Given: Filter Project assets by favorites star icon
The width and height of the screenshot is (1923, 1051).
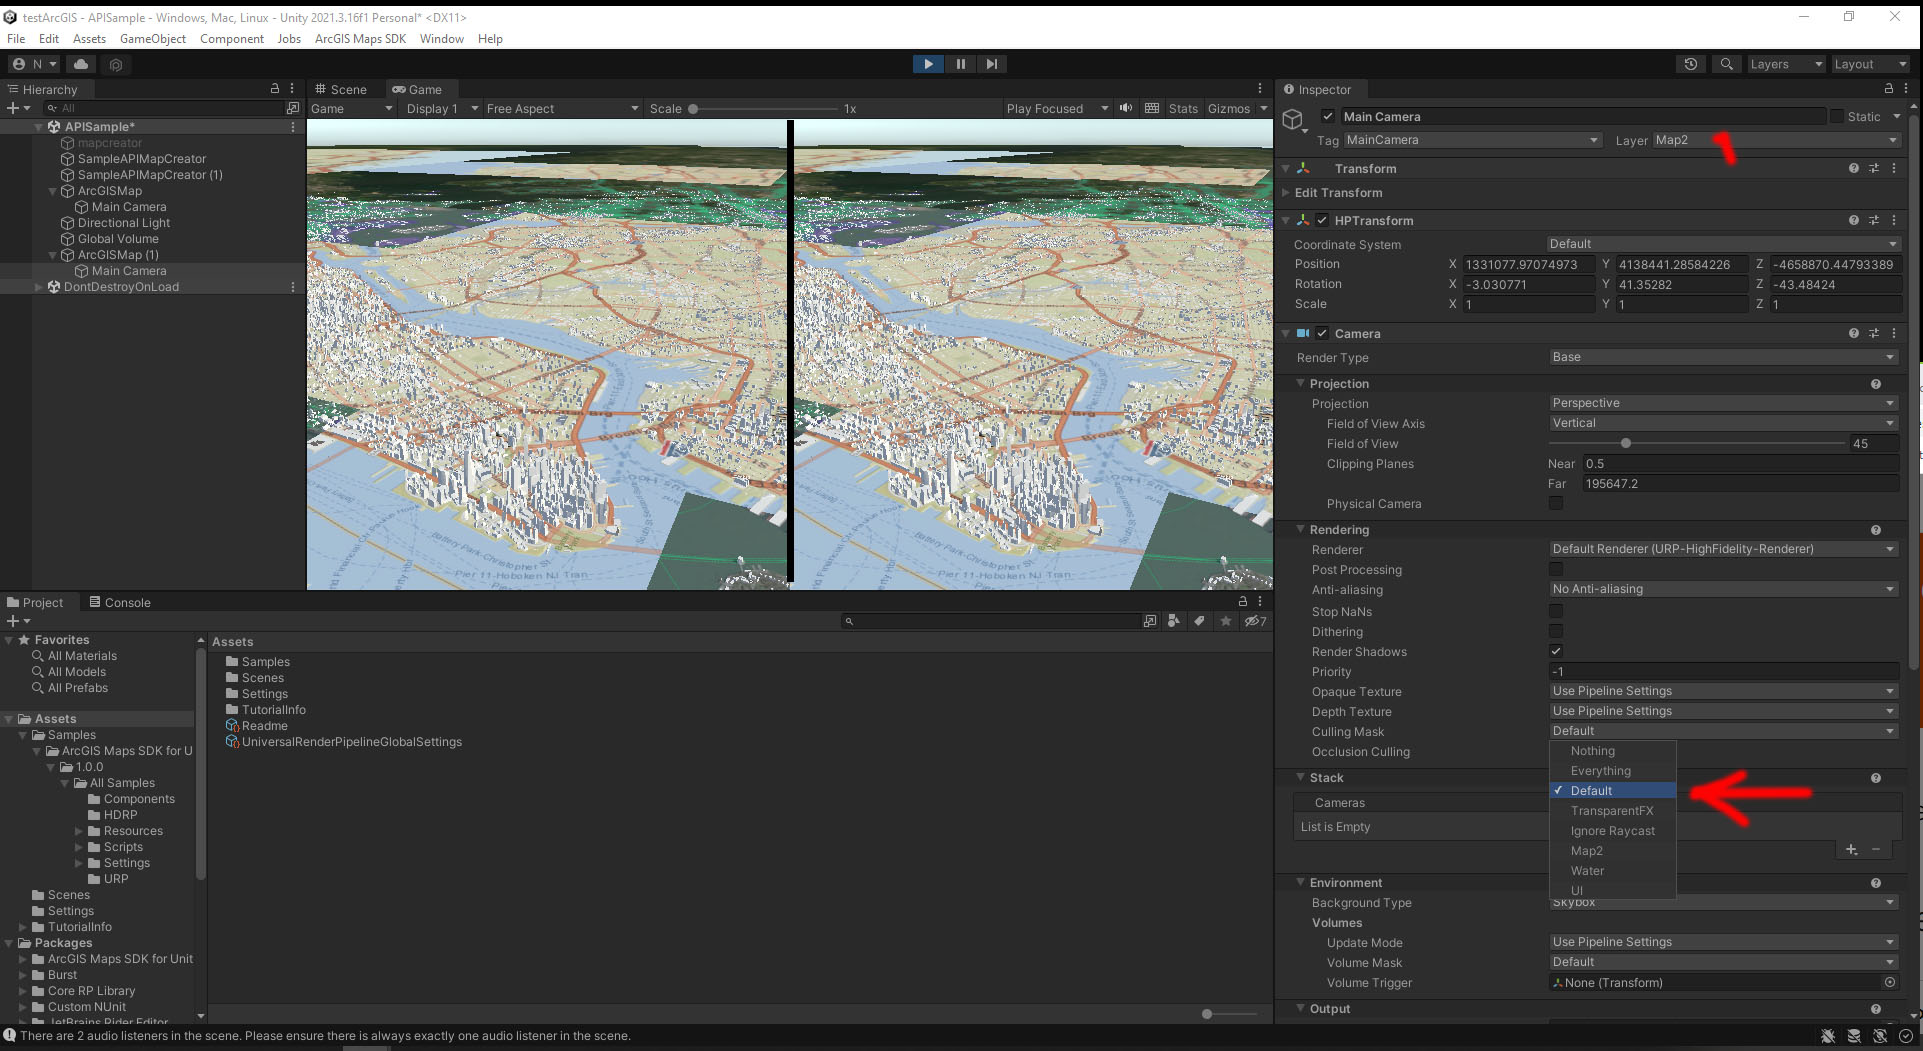Looking at the screenshot, I should 1225,620.
